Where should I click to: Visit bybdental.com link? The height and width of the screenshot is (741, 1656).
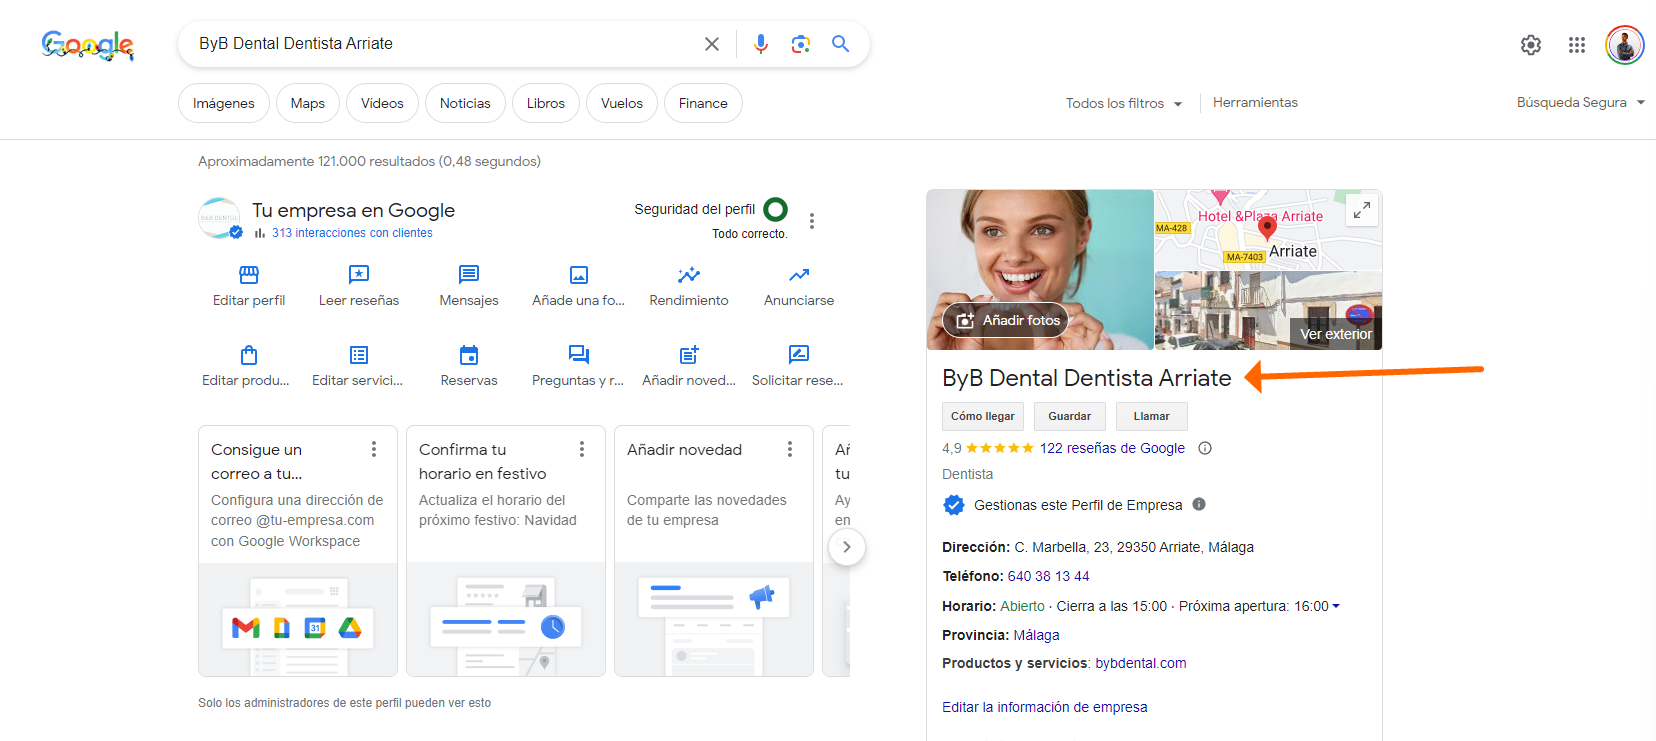[x=1141, y=663]
